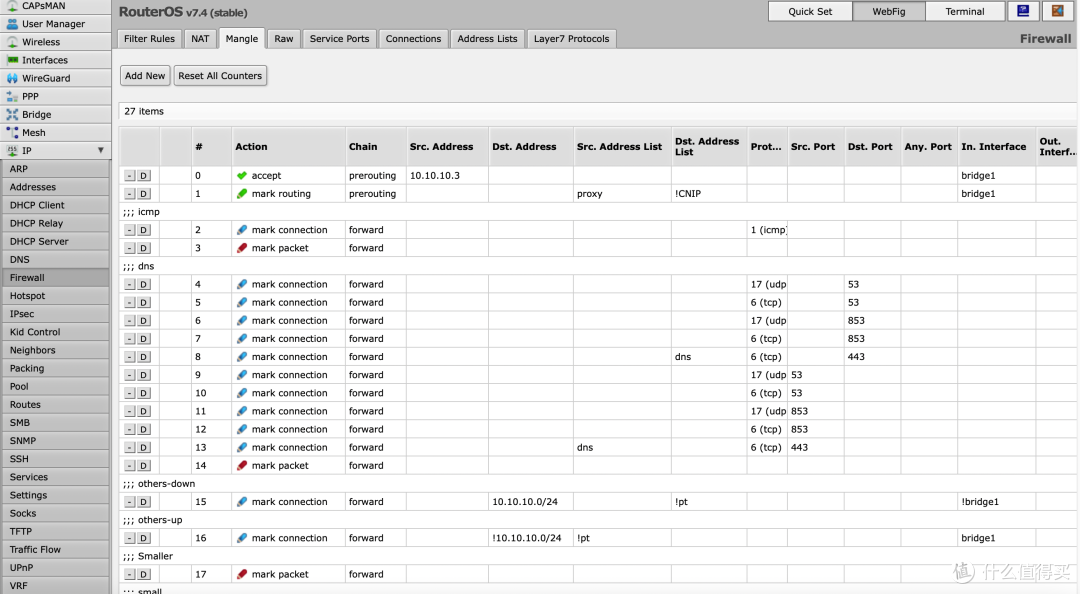Click the Add New button

[x=145, y=76]
